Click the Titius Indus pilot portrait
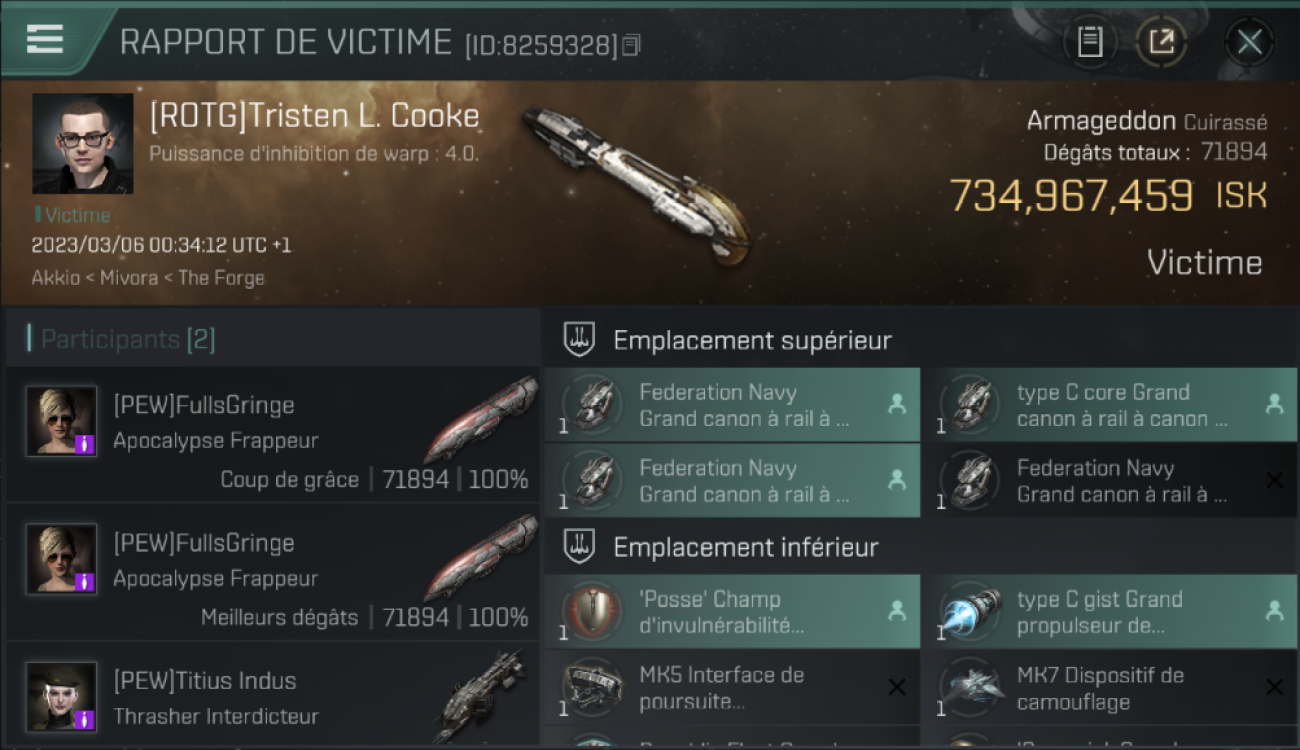 (62, 697)
